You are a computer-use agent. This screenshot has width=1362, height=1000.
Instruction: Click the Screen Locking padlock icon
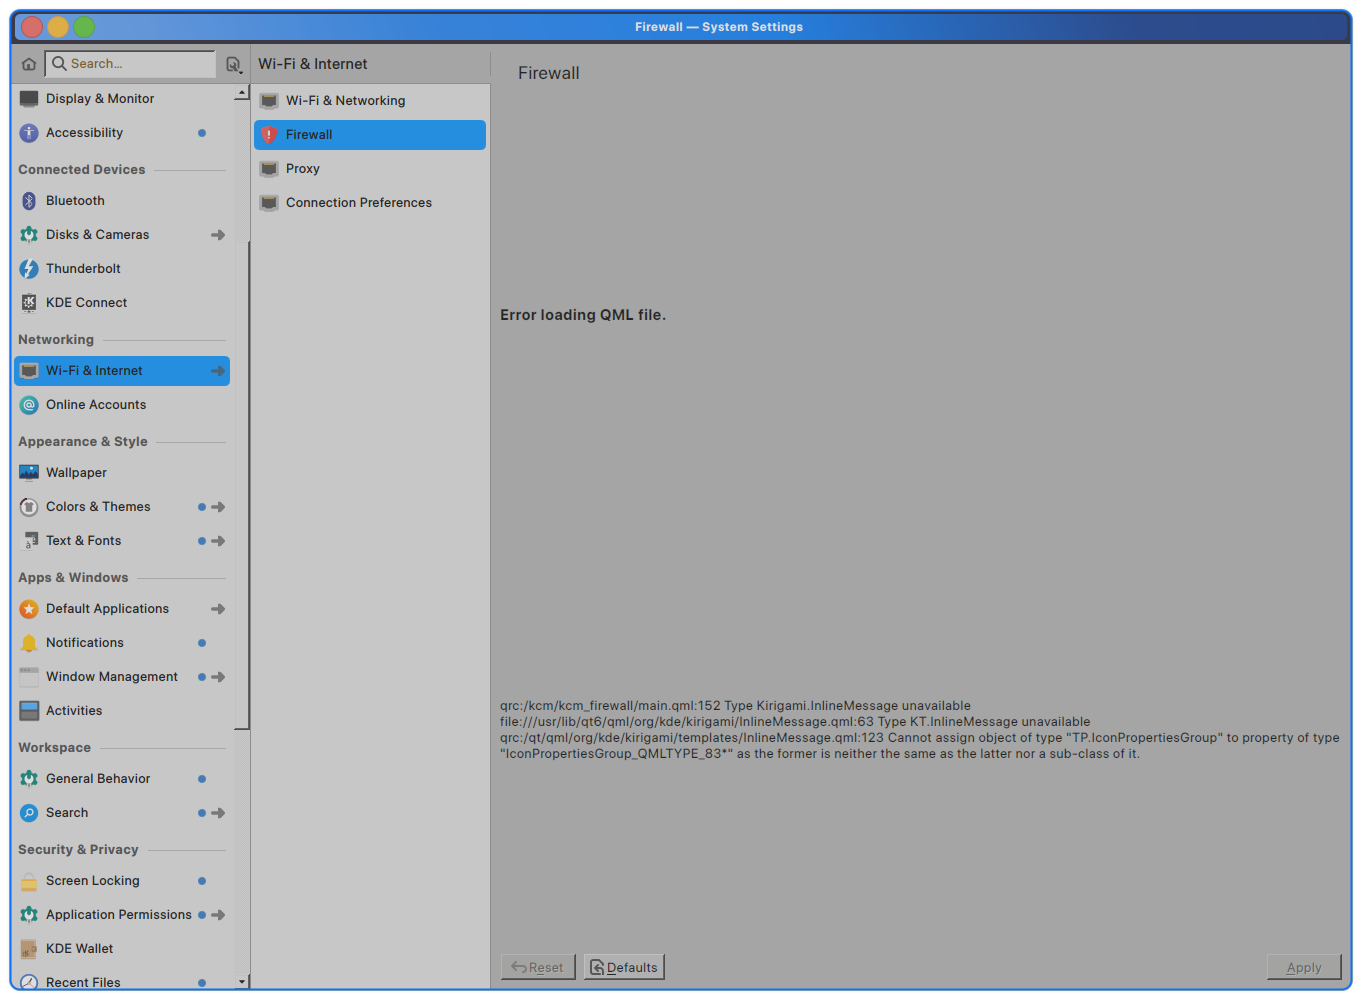click(29, 881)
